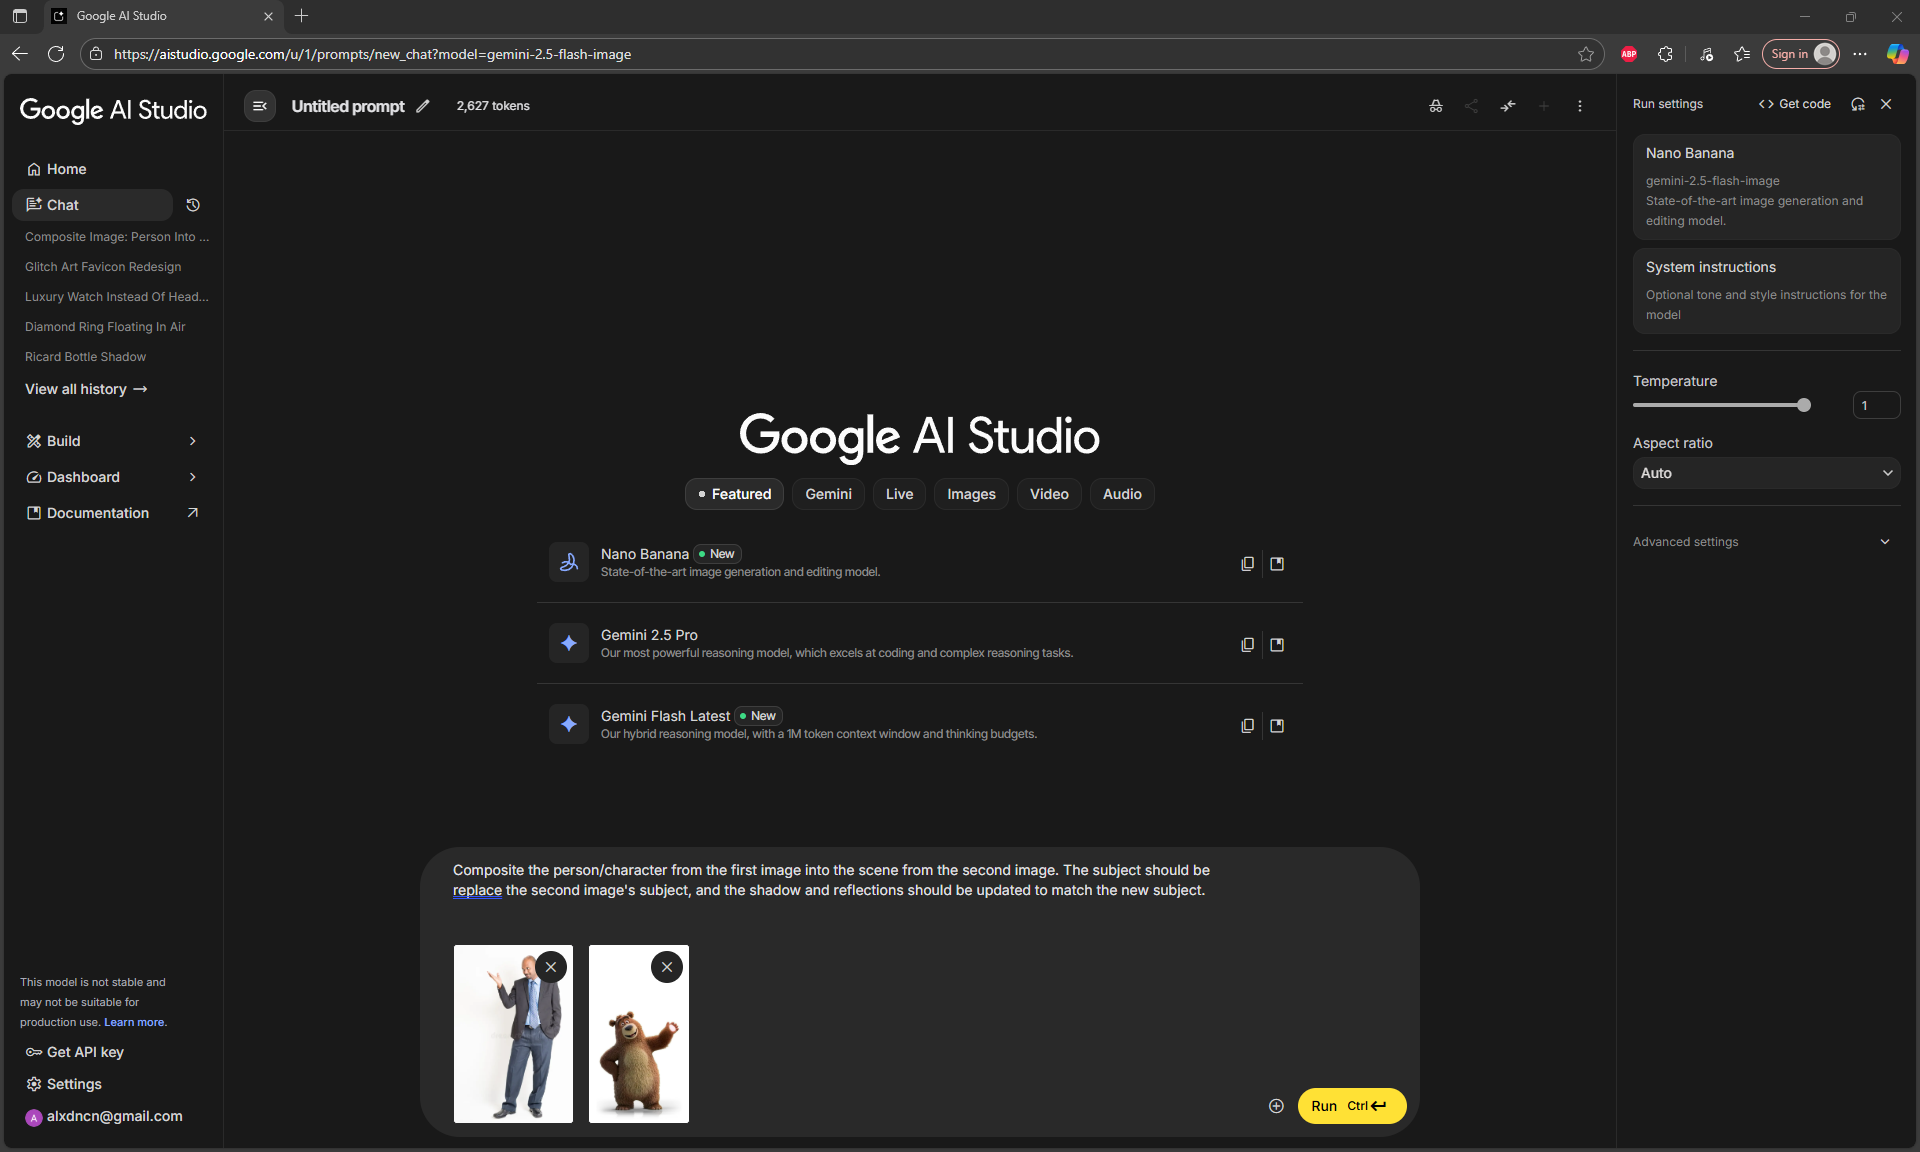Remove the businessman image attachment

point(551,967)
